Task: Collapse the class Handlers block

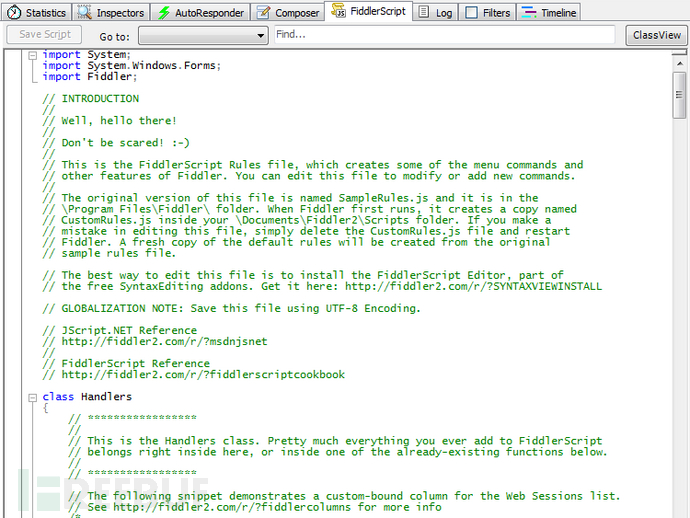Action: 33,398
